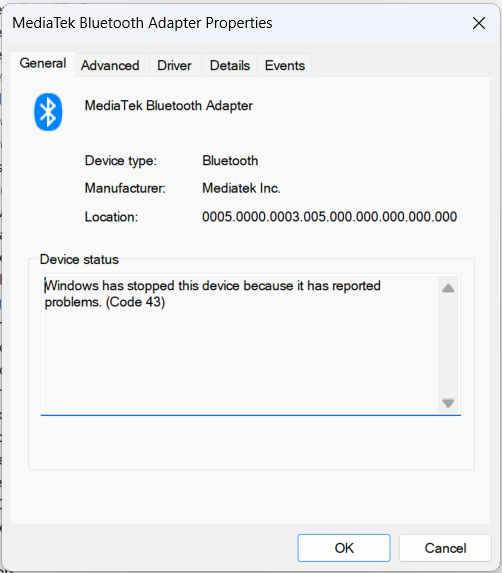
Task: View the Events tab
Action: [x=285, y=66]
